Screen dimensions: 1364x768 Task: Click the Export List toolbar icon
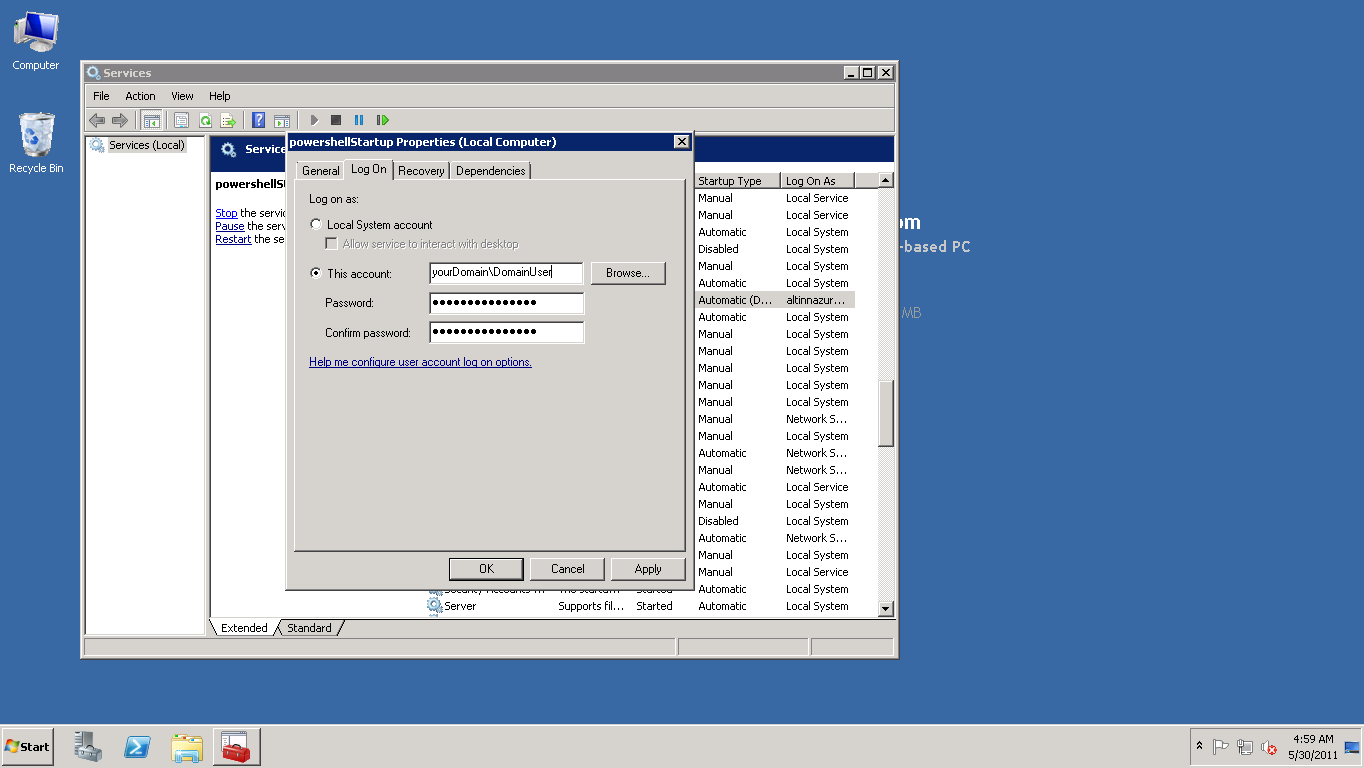pyautogui.click(x=228, y=120)
